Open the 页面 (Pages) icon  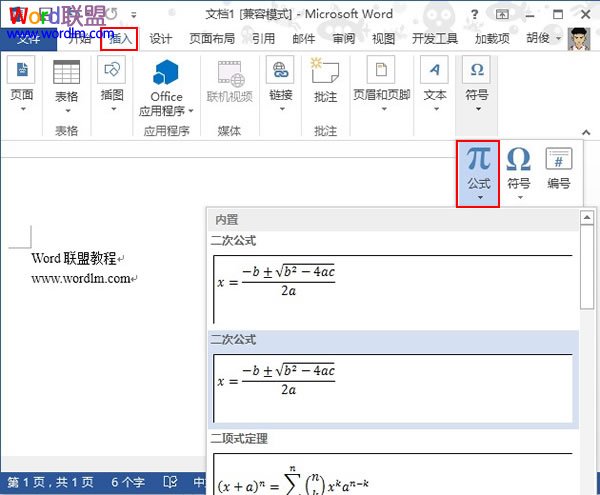[21, 70]
